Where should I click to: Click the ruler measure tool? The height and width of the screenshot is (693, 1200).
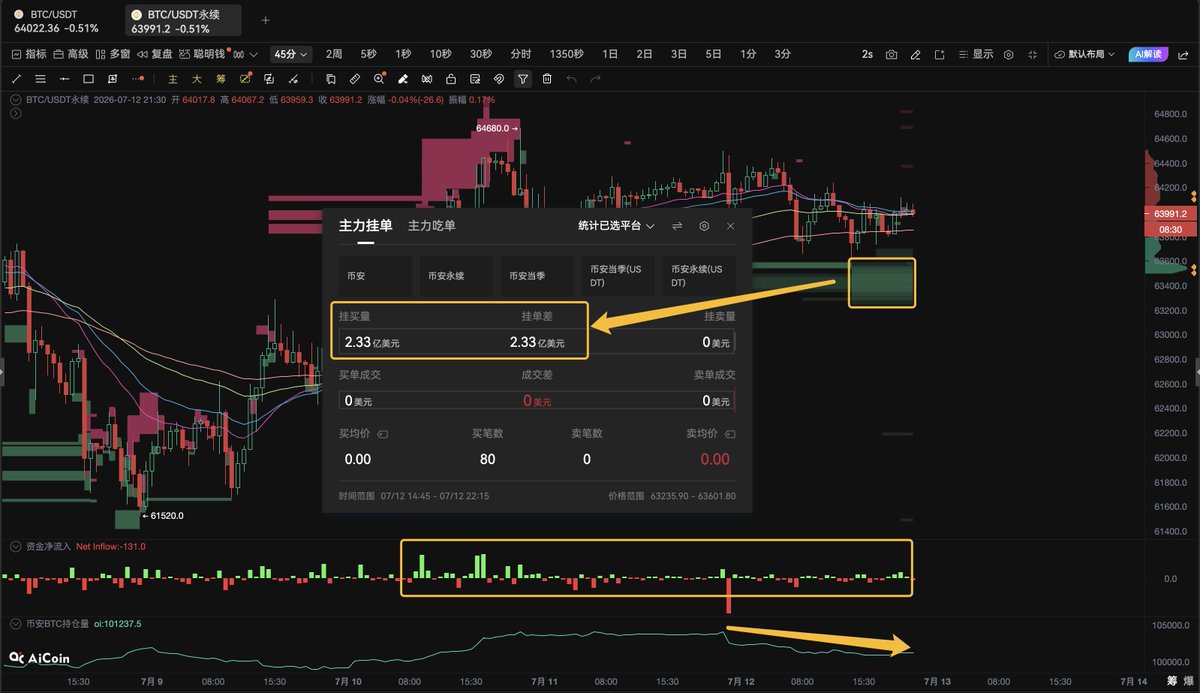[x=355, y=78]
